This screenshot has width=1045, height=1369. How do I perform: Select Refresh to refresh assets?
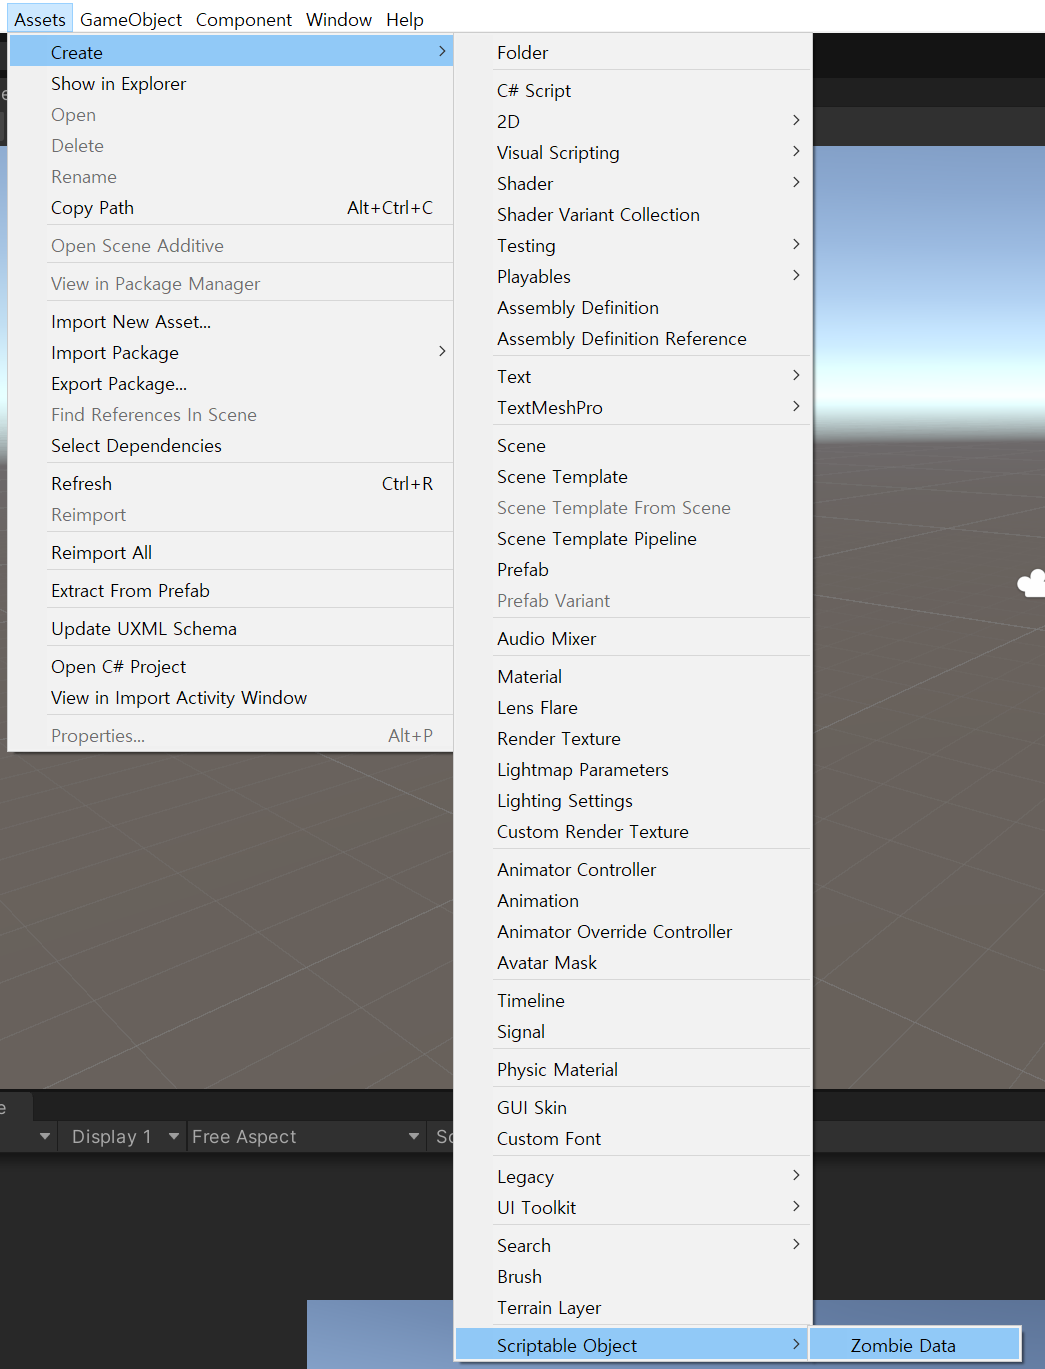pos(81,483)
